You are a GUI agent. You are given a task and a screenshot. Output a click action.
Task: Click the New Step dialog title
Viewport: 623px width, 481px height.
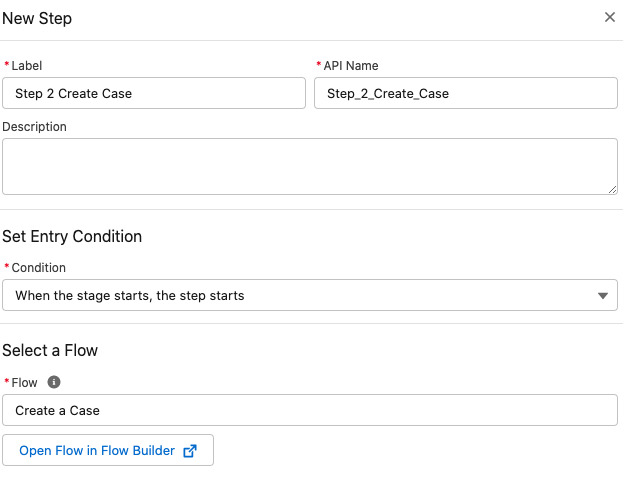[37, 18]
